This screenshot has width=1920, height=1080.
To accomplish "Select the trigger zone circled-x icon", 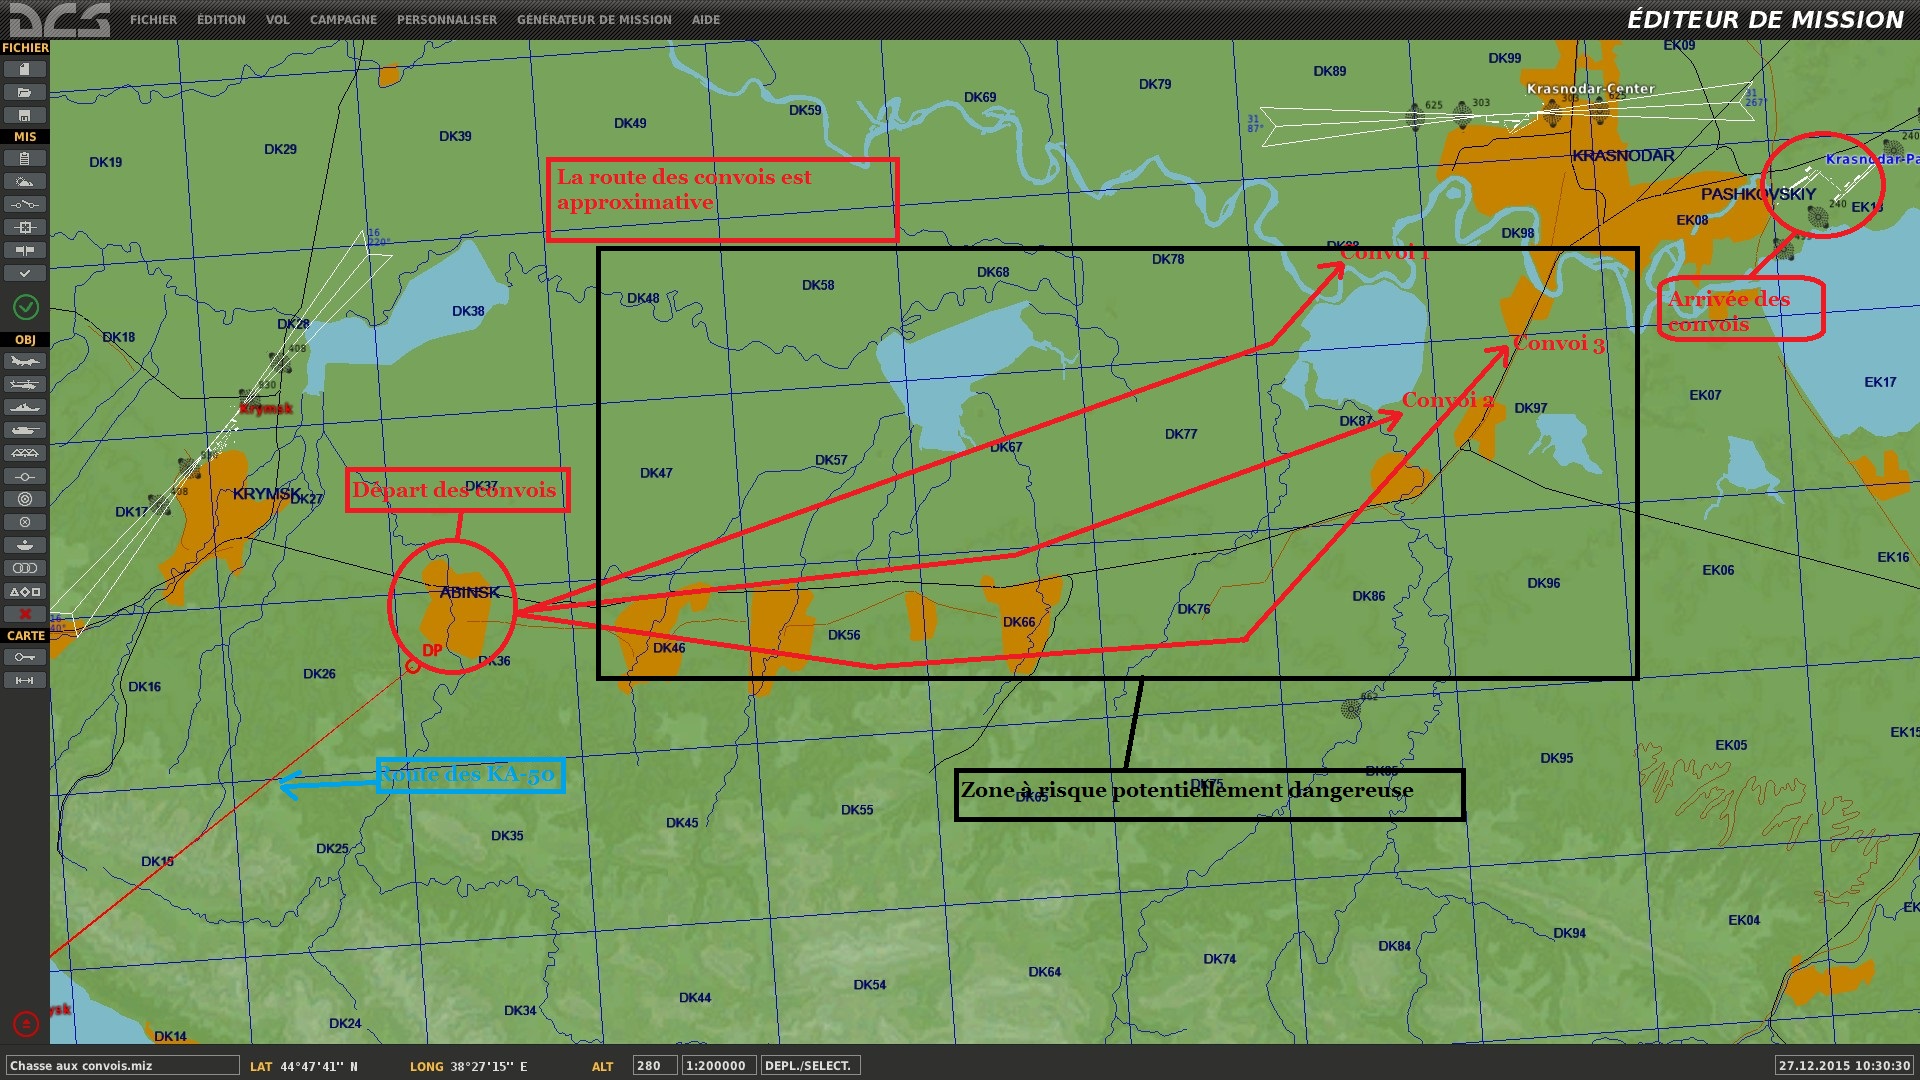I will (x=25, y=522).
